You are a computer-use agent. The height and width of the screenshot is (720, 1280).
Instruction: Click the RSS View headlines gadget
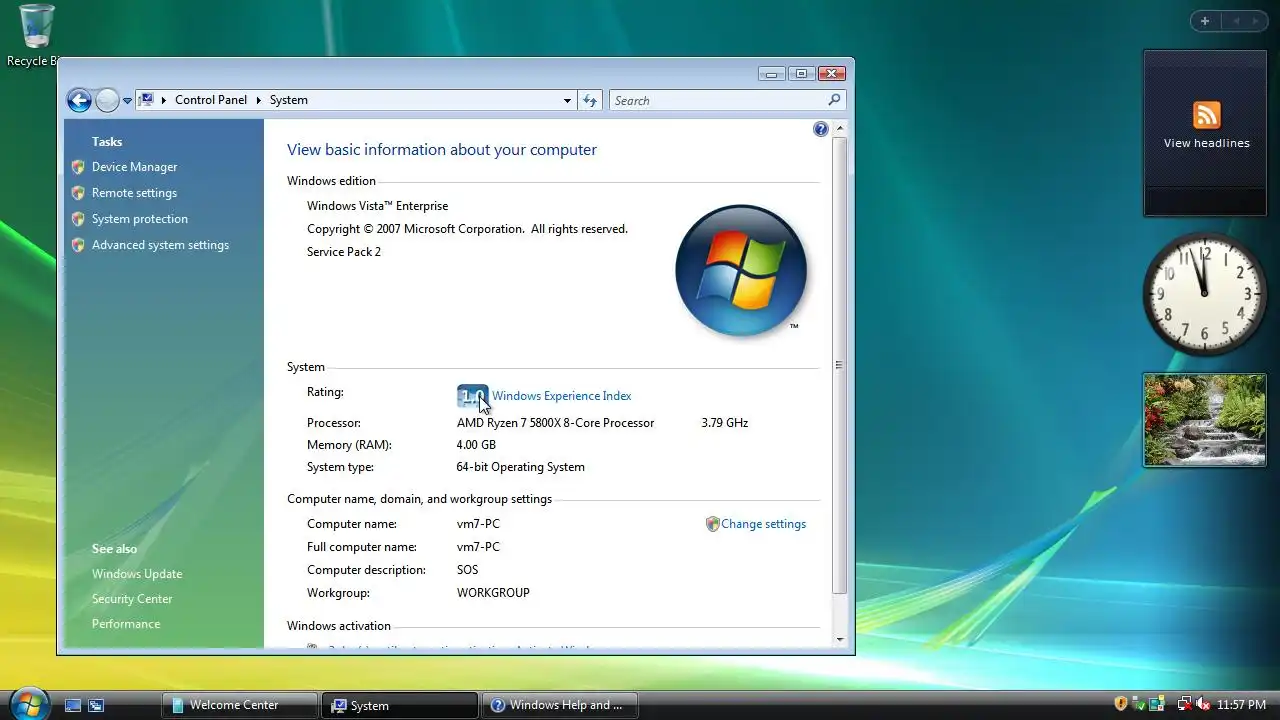pyautogui.click(x=1205, y=133)
